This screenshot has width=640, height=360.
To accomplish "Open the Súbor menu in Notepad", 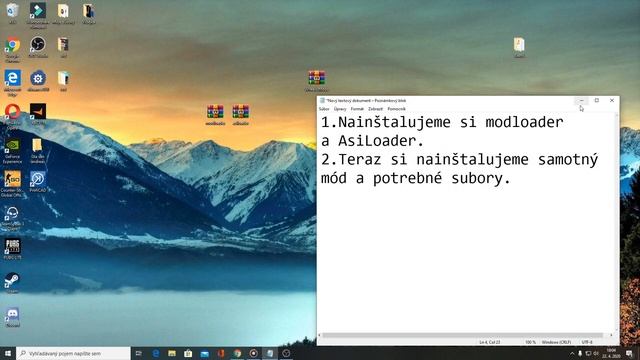I will 324,109.
